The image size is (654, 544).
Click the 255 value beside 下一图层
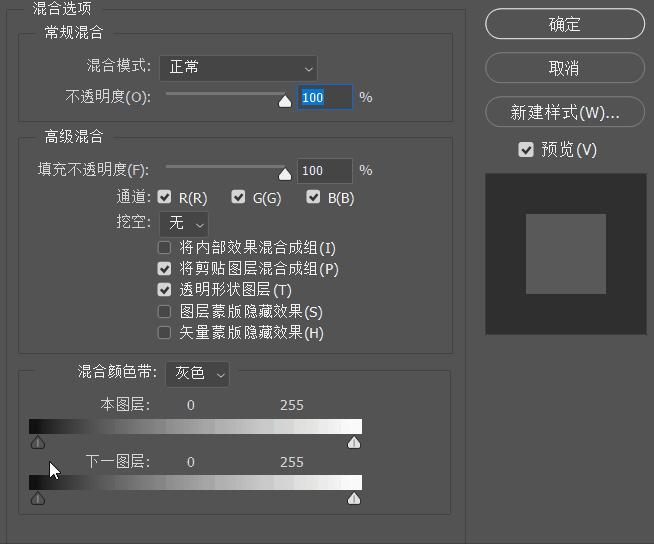(292, 462)
